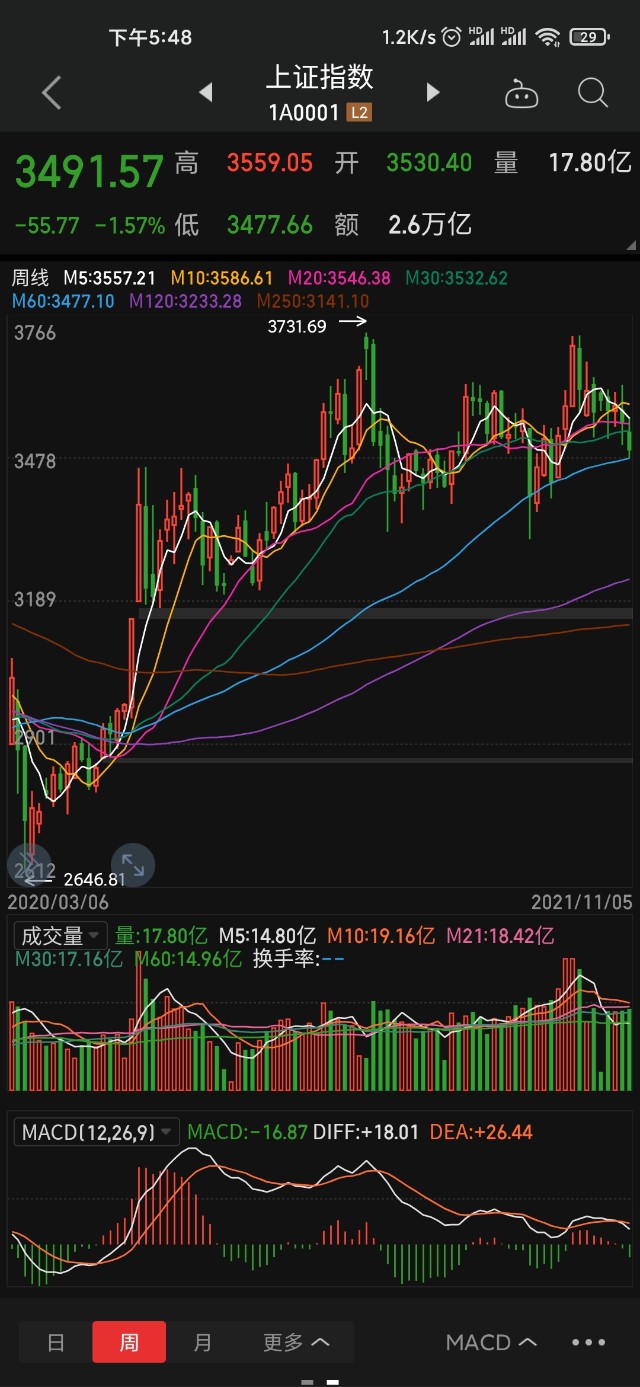Tap the alarm clock status icon
Image resolution: width=640 pixels, height=1387 pixels.
click(x=452, y=37)
